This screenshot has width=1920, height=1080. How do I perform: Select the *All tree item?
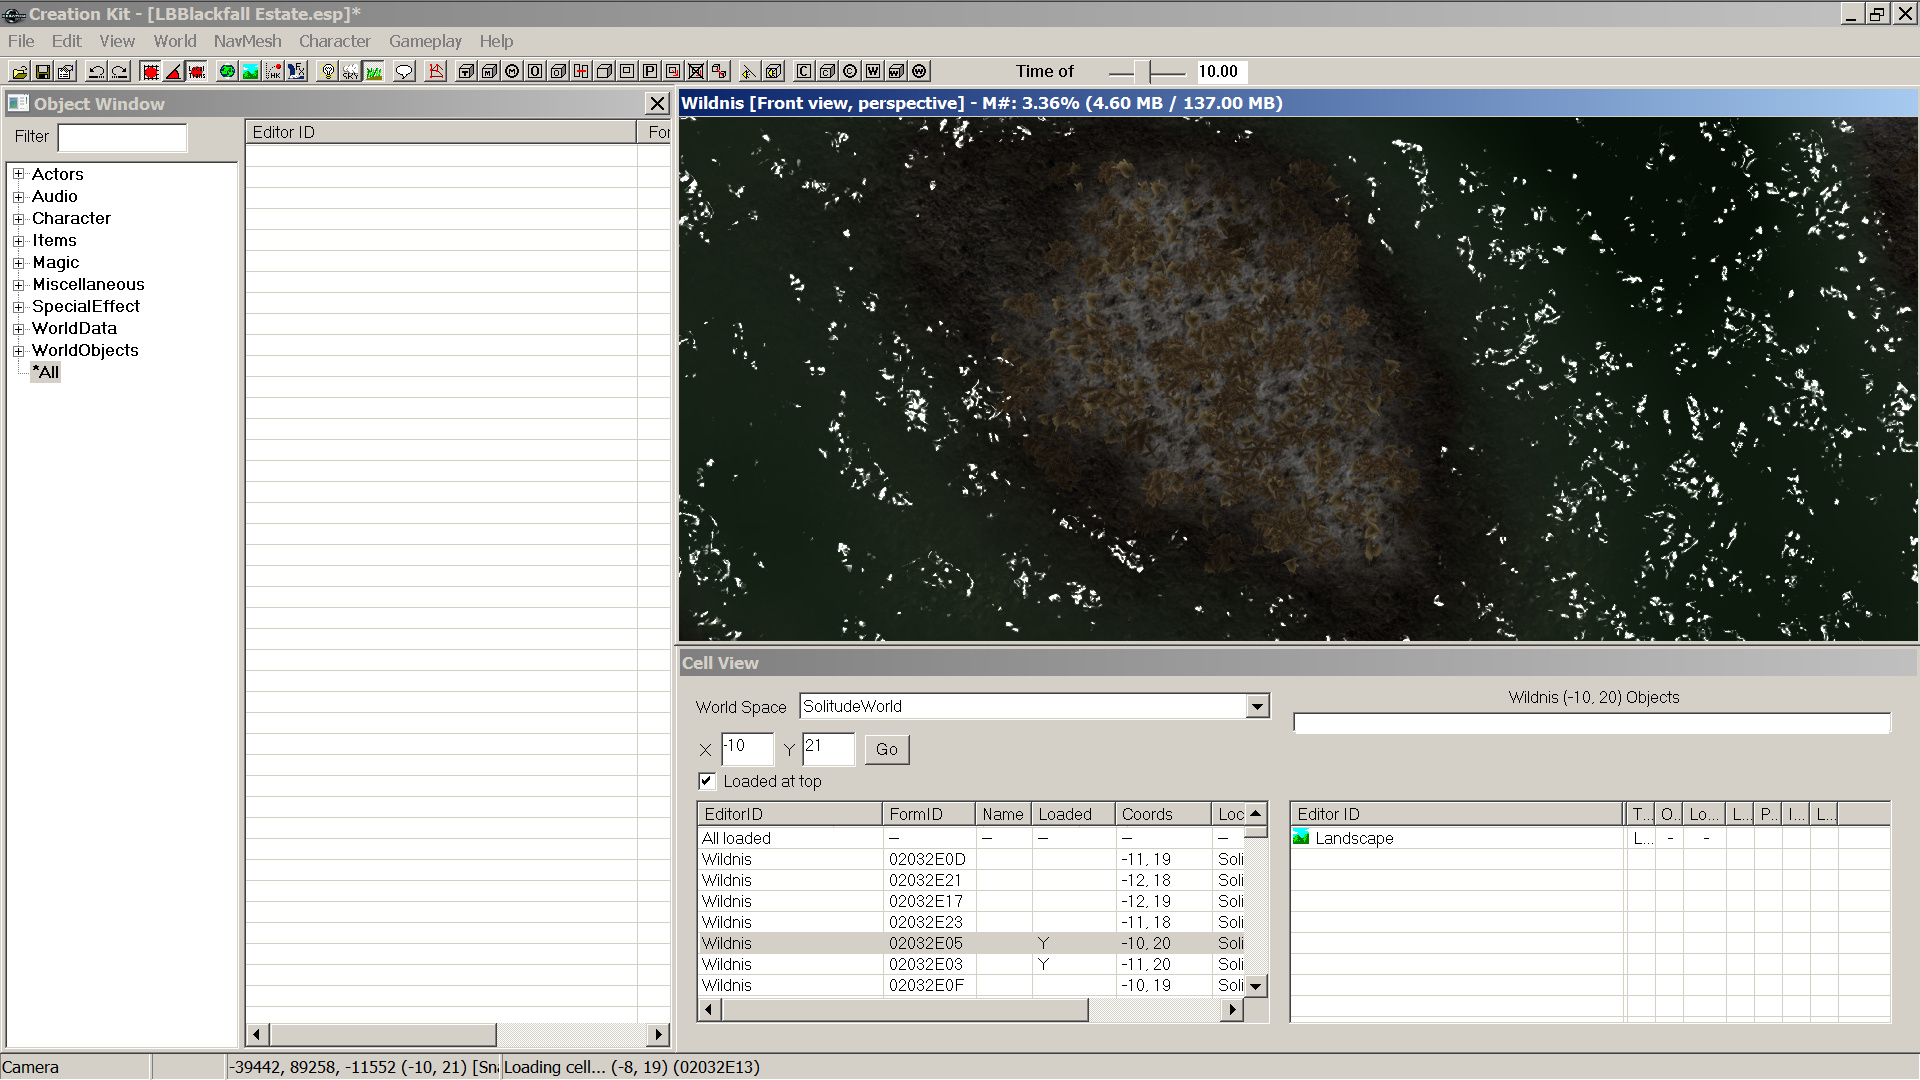click(x=46, y=372)
